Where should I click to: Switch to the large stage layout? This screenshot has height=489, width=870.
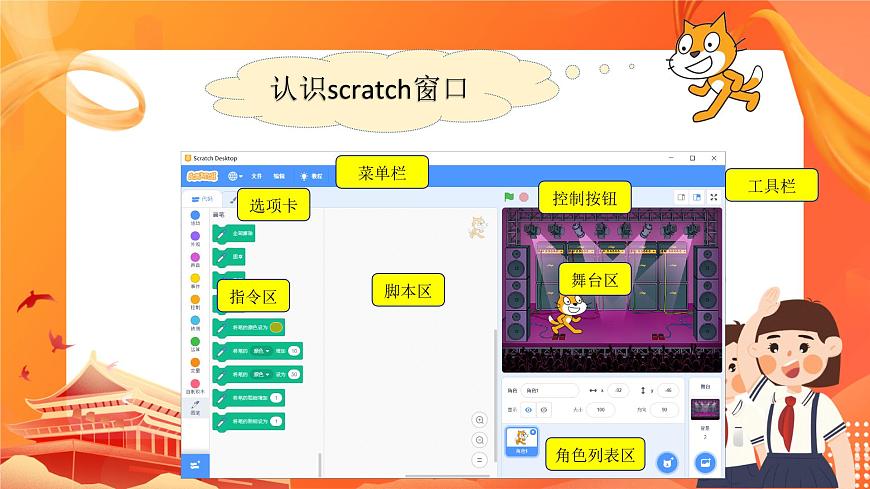[697, 197]
